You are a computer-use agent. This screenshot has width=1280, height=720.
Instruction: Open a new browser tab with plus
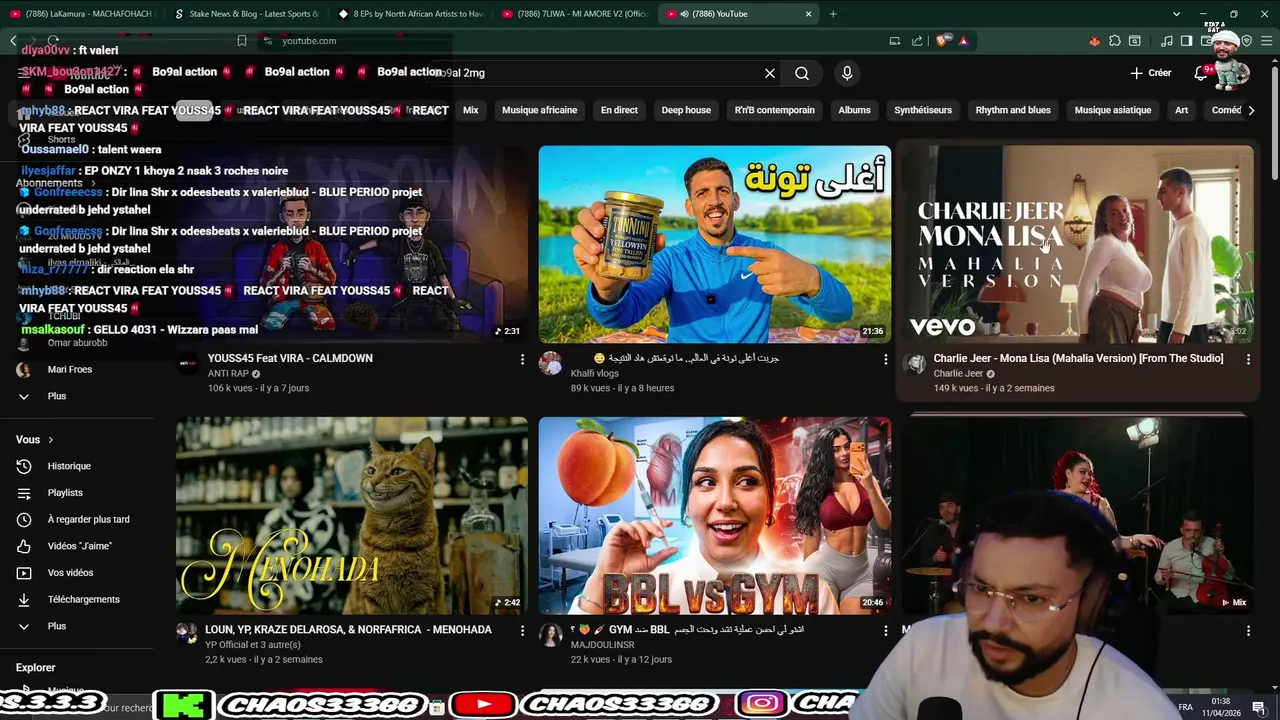click(833, 14)
